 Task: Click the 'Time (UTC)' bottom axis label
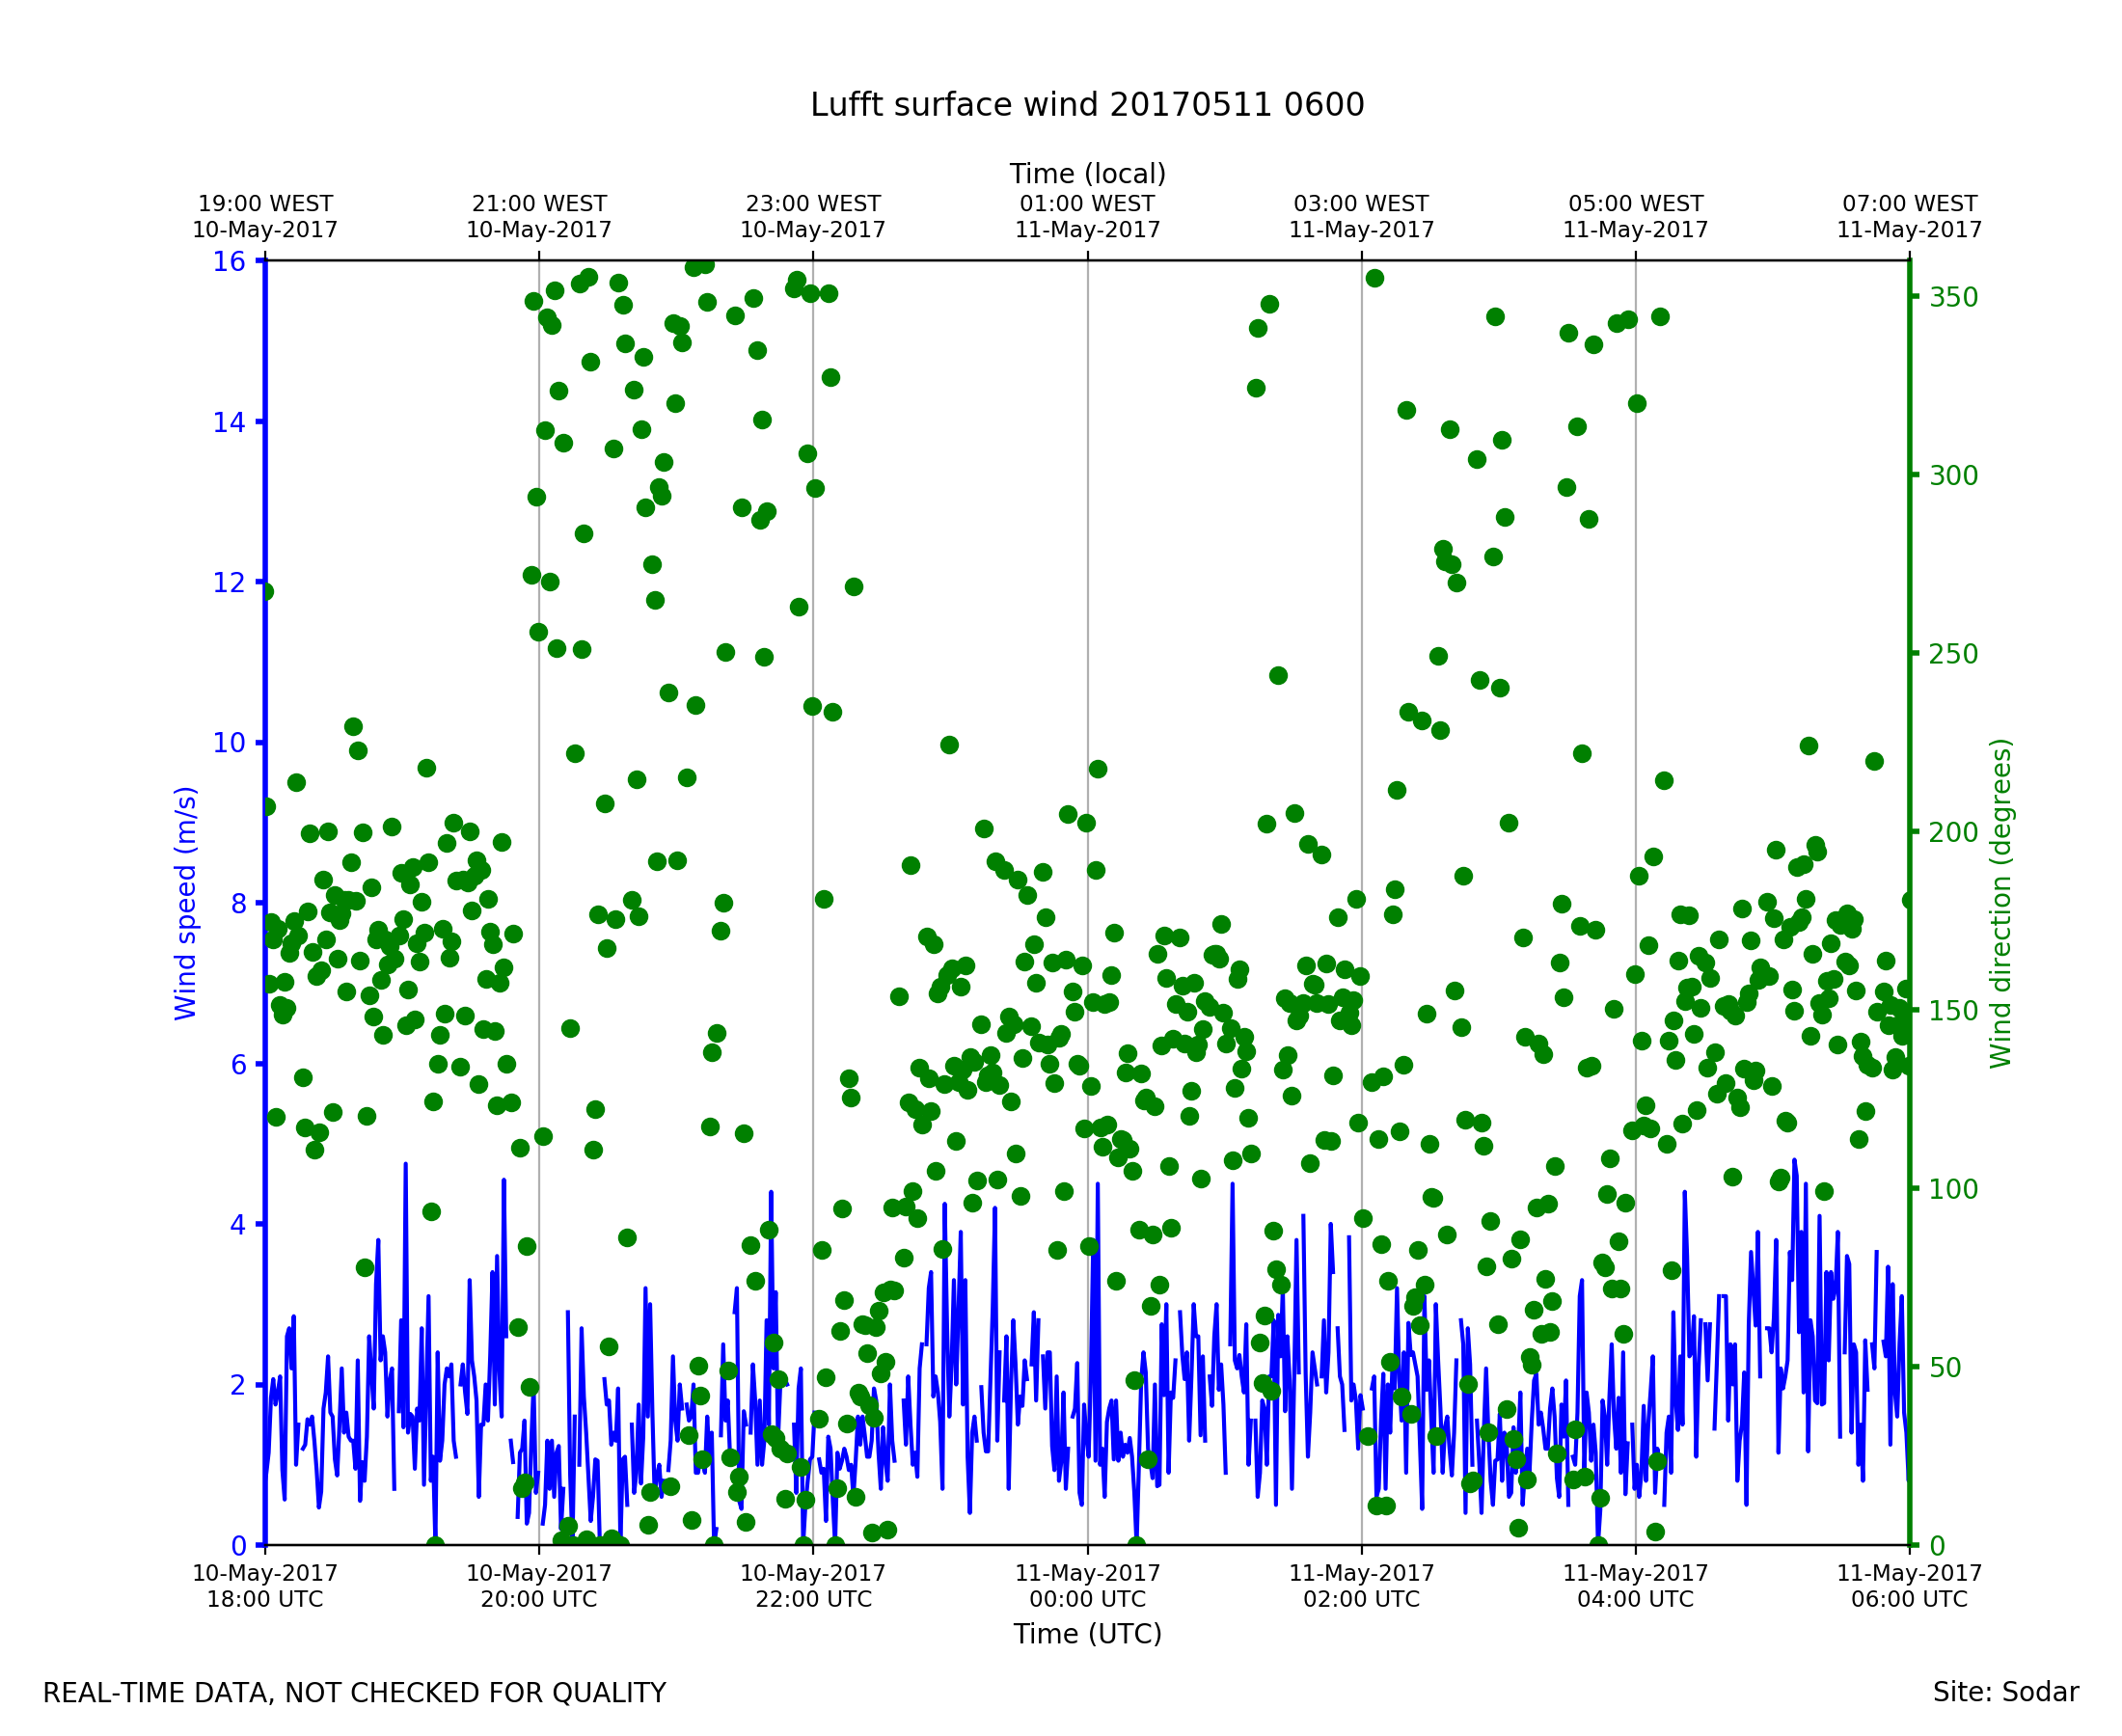coord(1087,1634)
